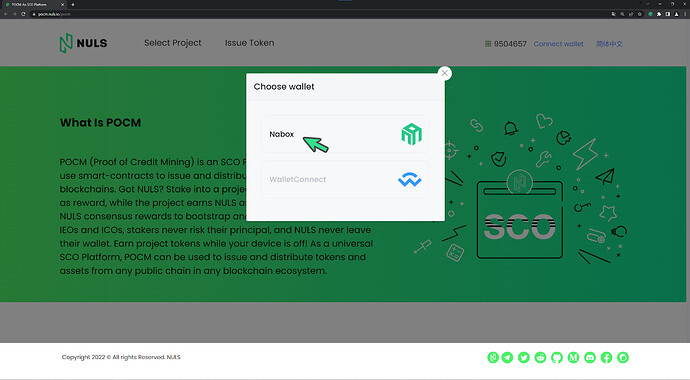The image size is (690, 380).
Task: Open the Issue Token menu
Action: click(x=250, y=43)
